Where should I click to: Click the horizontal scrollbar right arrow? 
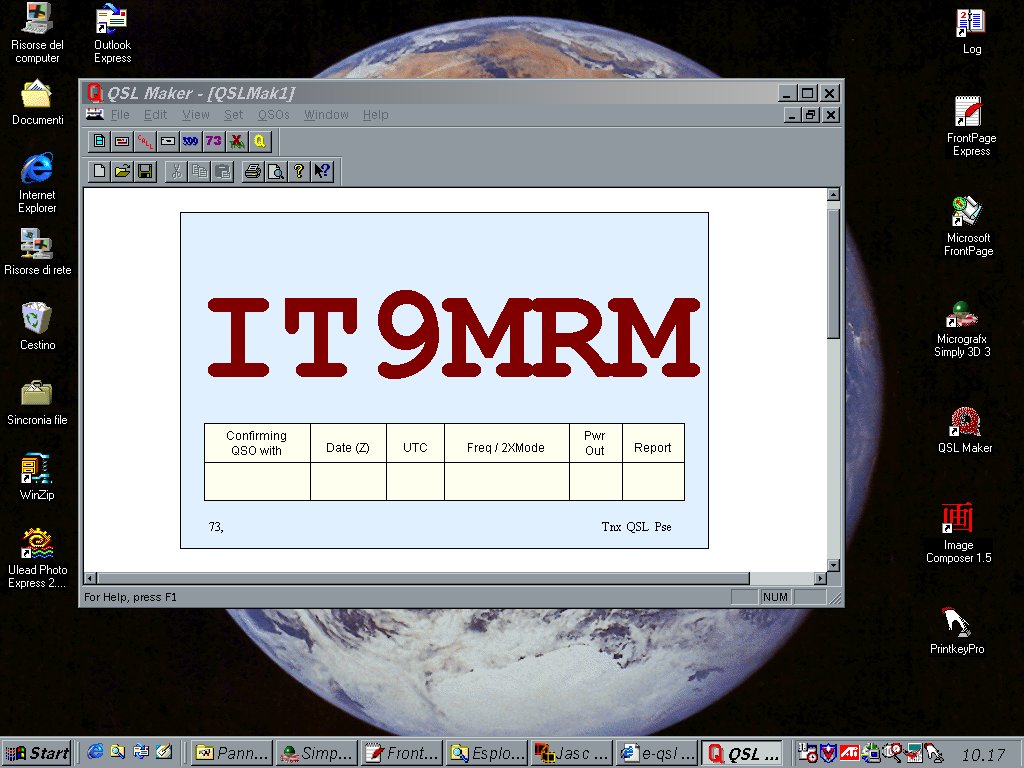(820, 578)
